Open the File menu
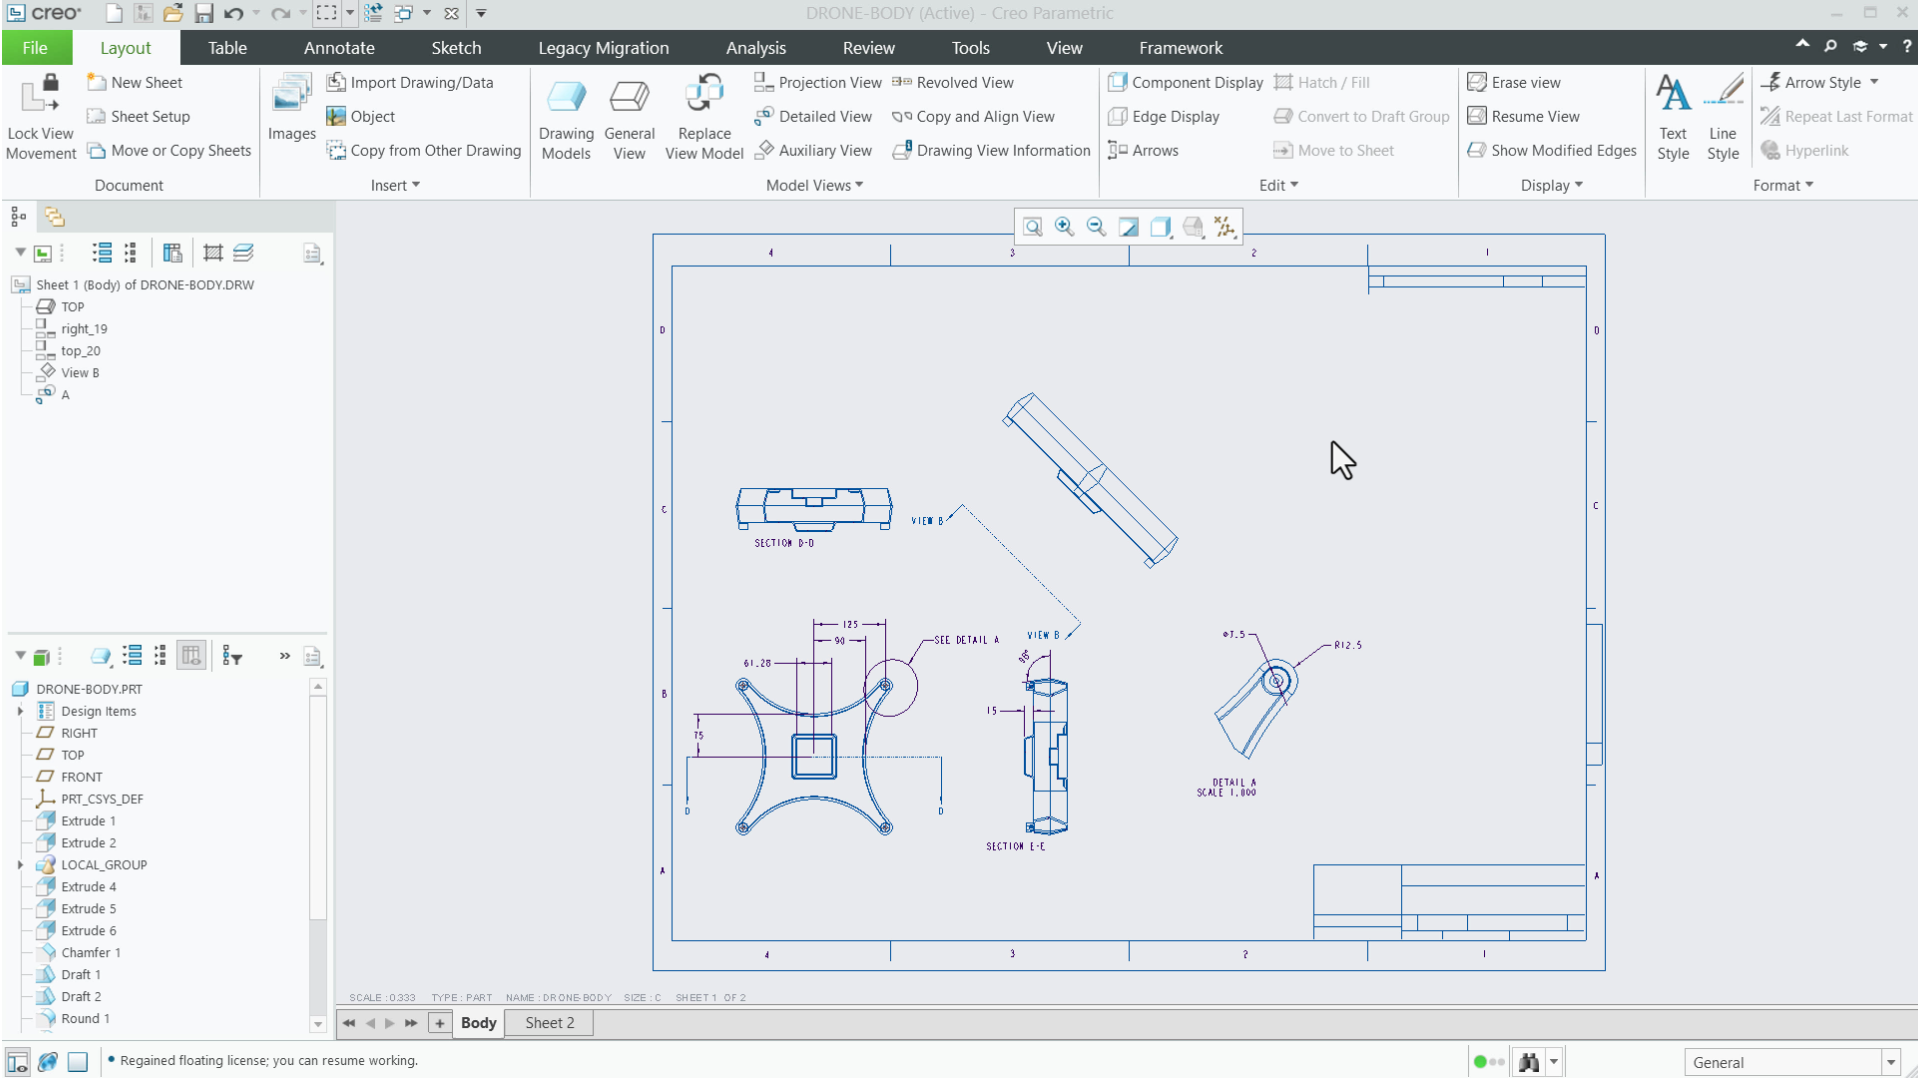 point(35,47)
